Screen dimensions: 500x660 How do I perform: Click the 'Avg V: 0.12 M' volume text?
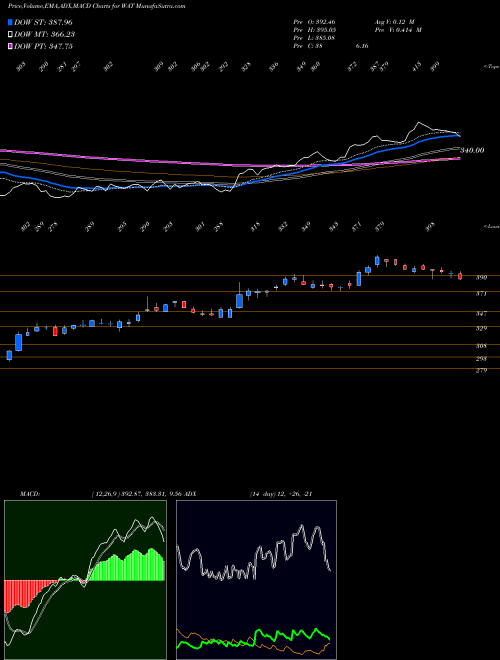coord(394,21)
